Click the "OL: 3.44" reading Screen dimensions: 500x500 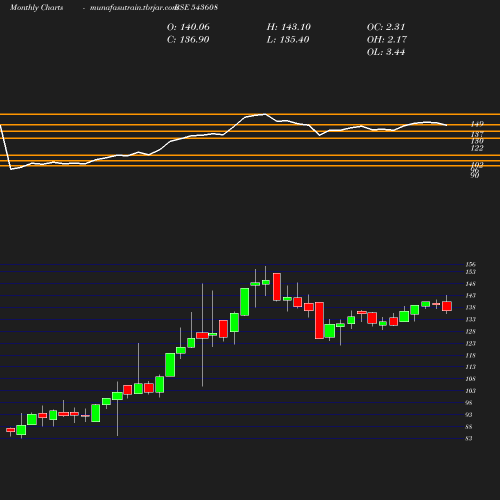pos(386,52)
